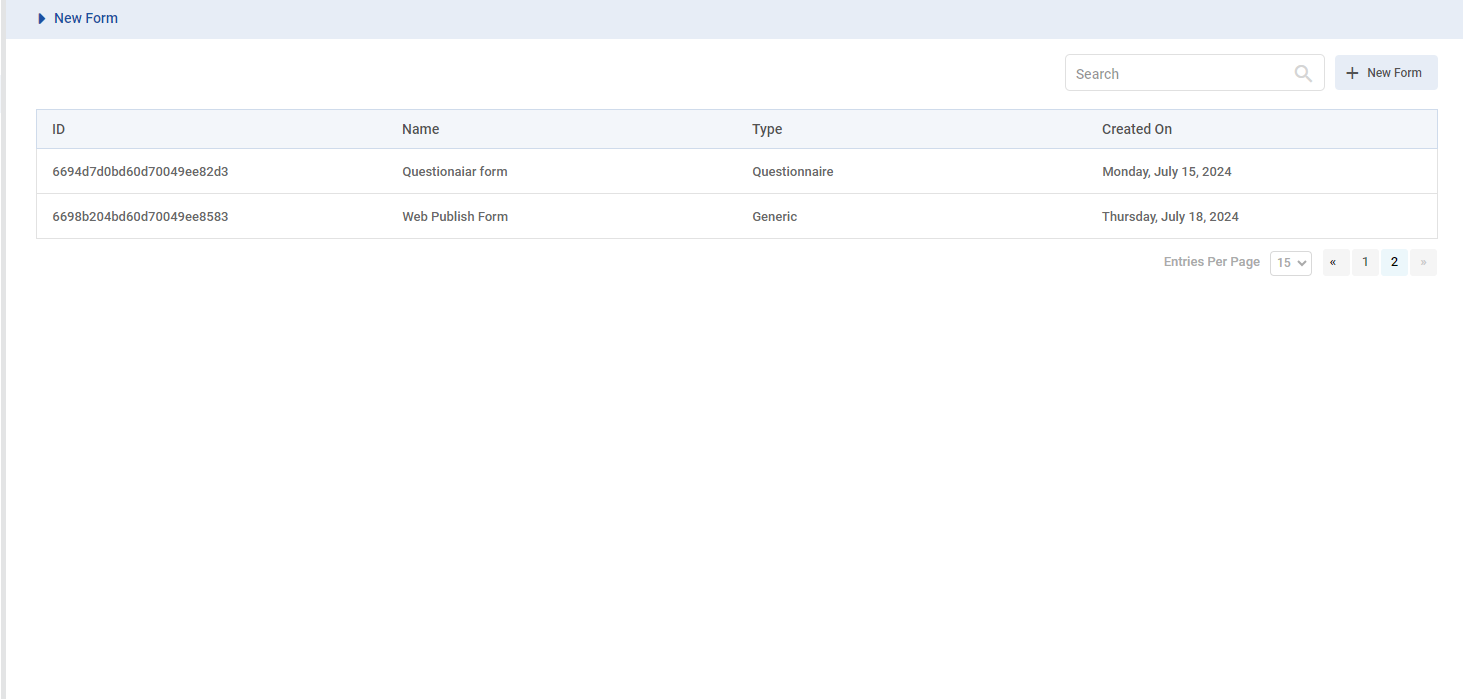This screenshot has height=699, width=1463.
Task: Click the search magnifier icon
Action: click(1303, 73)
